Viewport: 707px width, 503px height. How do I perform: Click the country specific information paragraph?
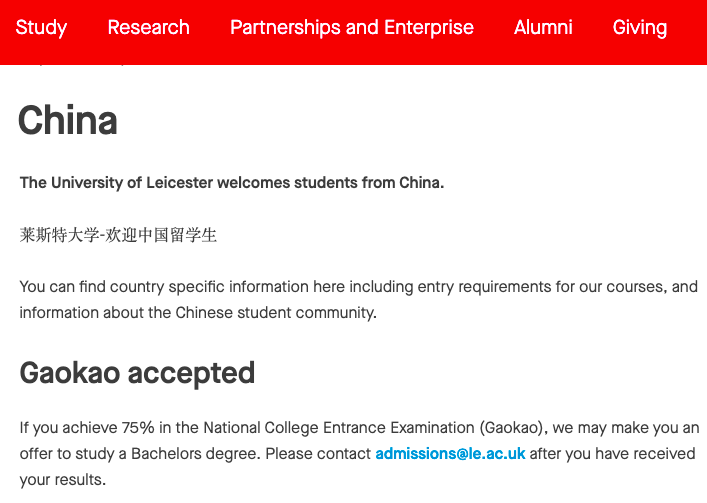click(x=358, y=299)
